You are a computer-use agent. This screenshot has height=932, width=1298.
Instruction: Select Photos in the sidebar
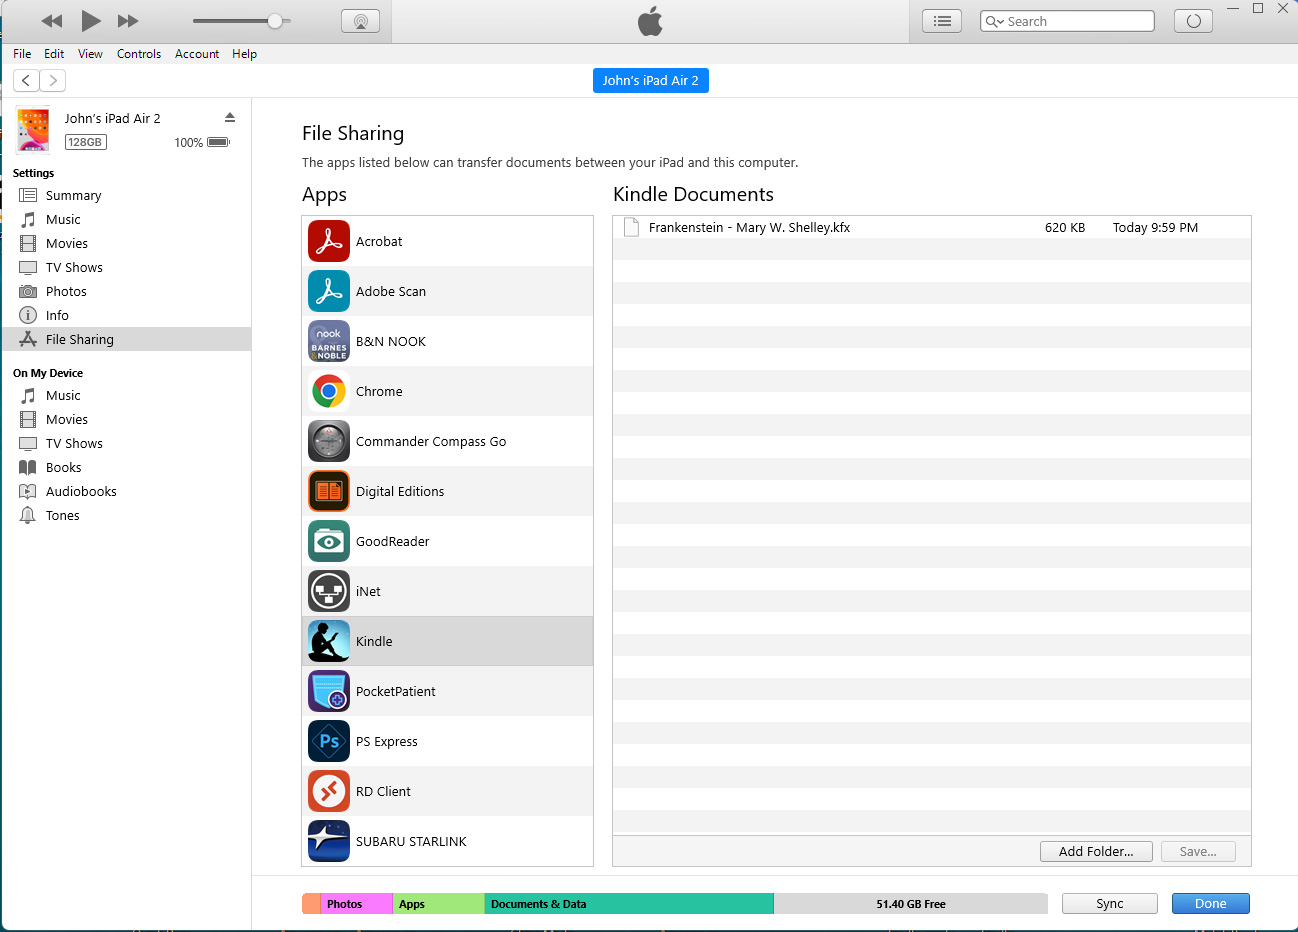pos(126,291)
